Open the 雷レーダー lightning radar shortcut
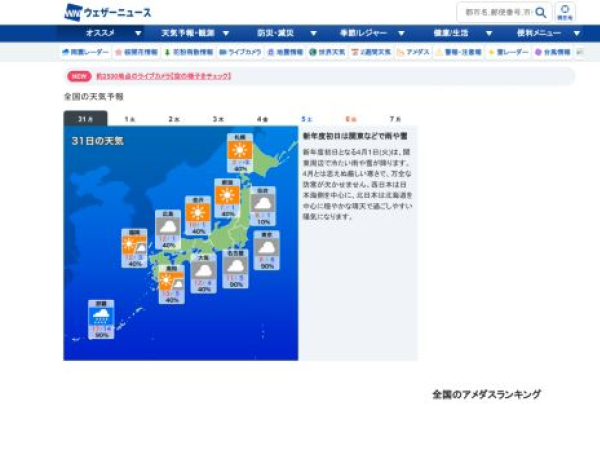Image resolution: width=600 pixels, height=450 pixels. [508, 52]
